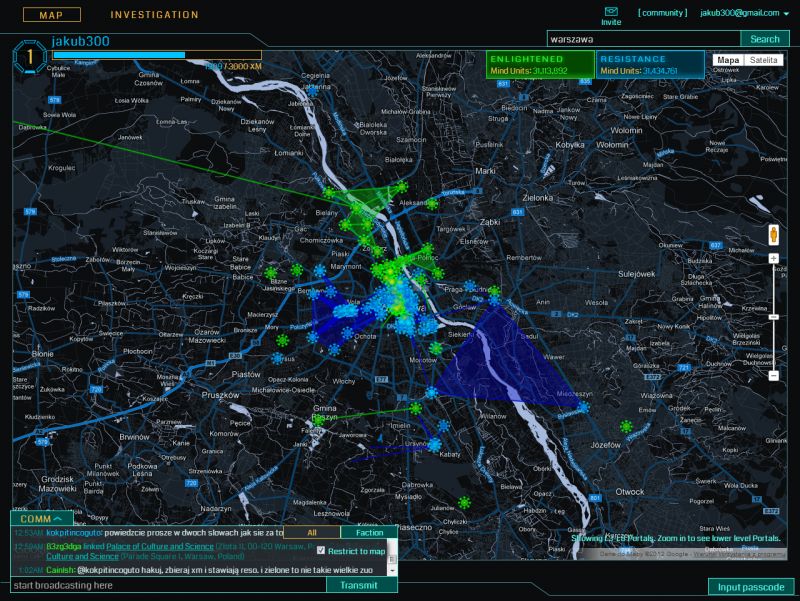Image resolution: width=800 pixels, height=601 pixels.
Task: Click the 83zg3dga agent name in COMM
Action: click(x=63, y=546)
